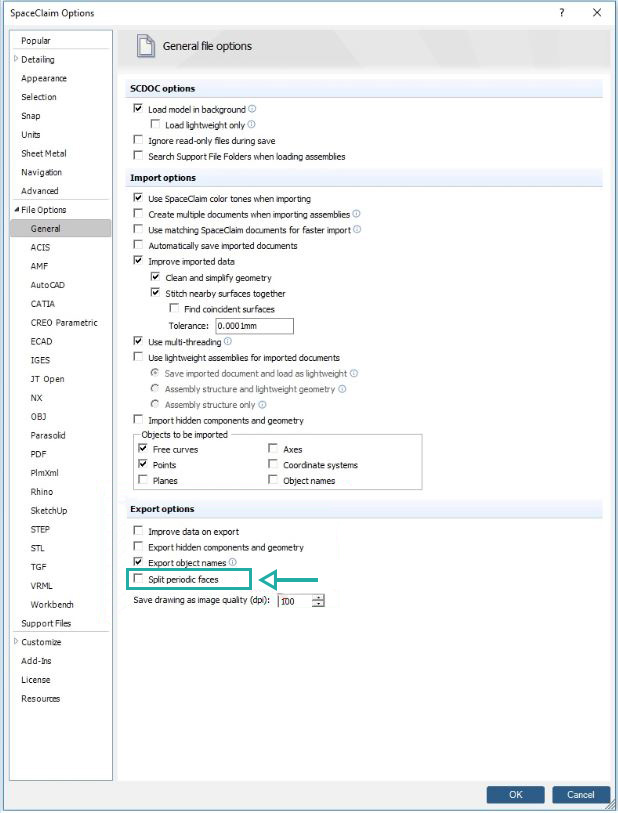
Task: Increase image quality dpi with spinner arrow
Action: tap(318, 598)
